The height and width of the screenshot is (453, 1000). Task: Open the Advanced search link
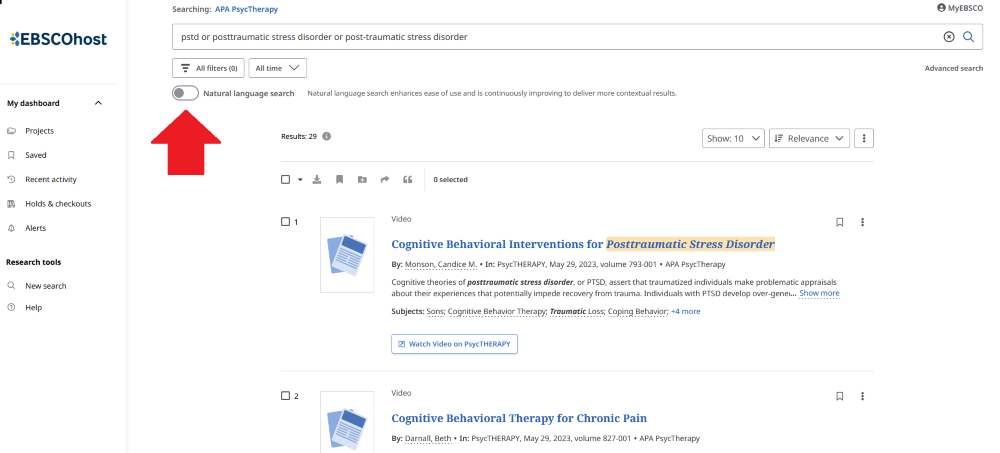click(953, 68)
